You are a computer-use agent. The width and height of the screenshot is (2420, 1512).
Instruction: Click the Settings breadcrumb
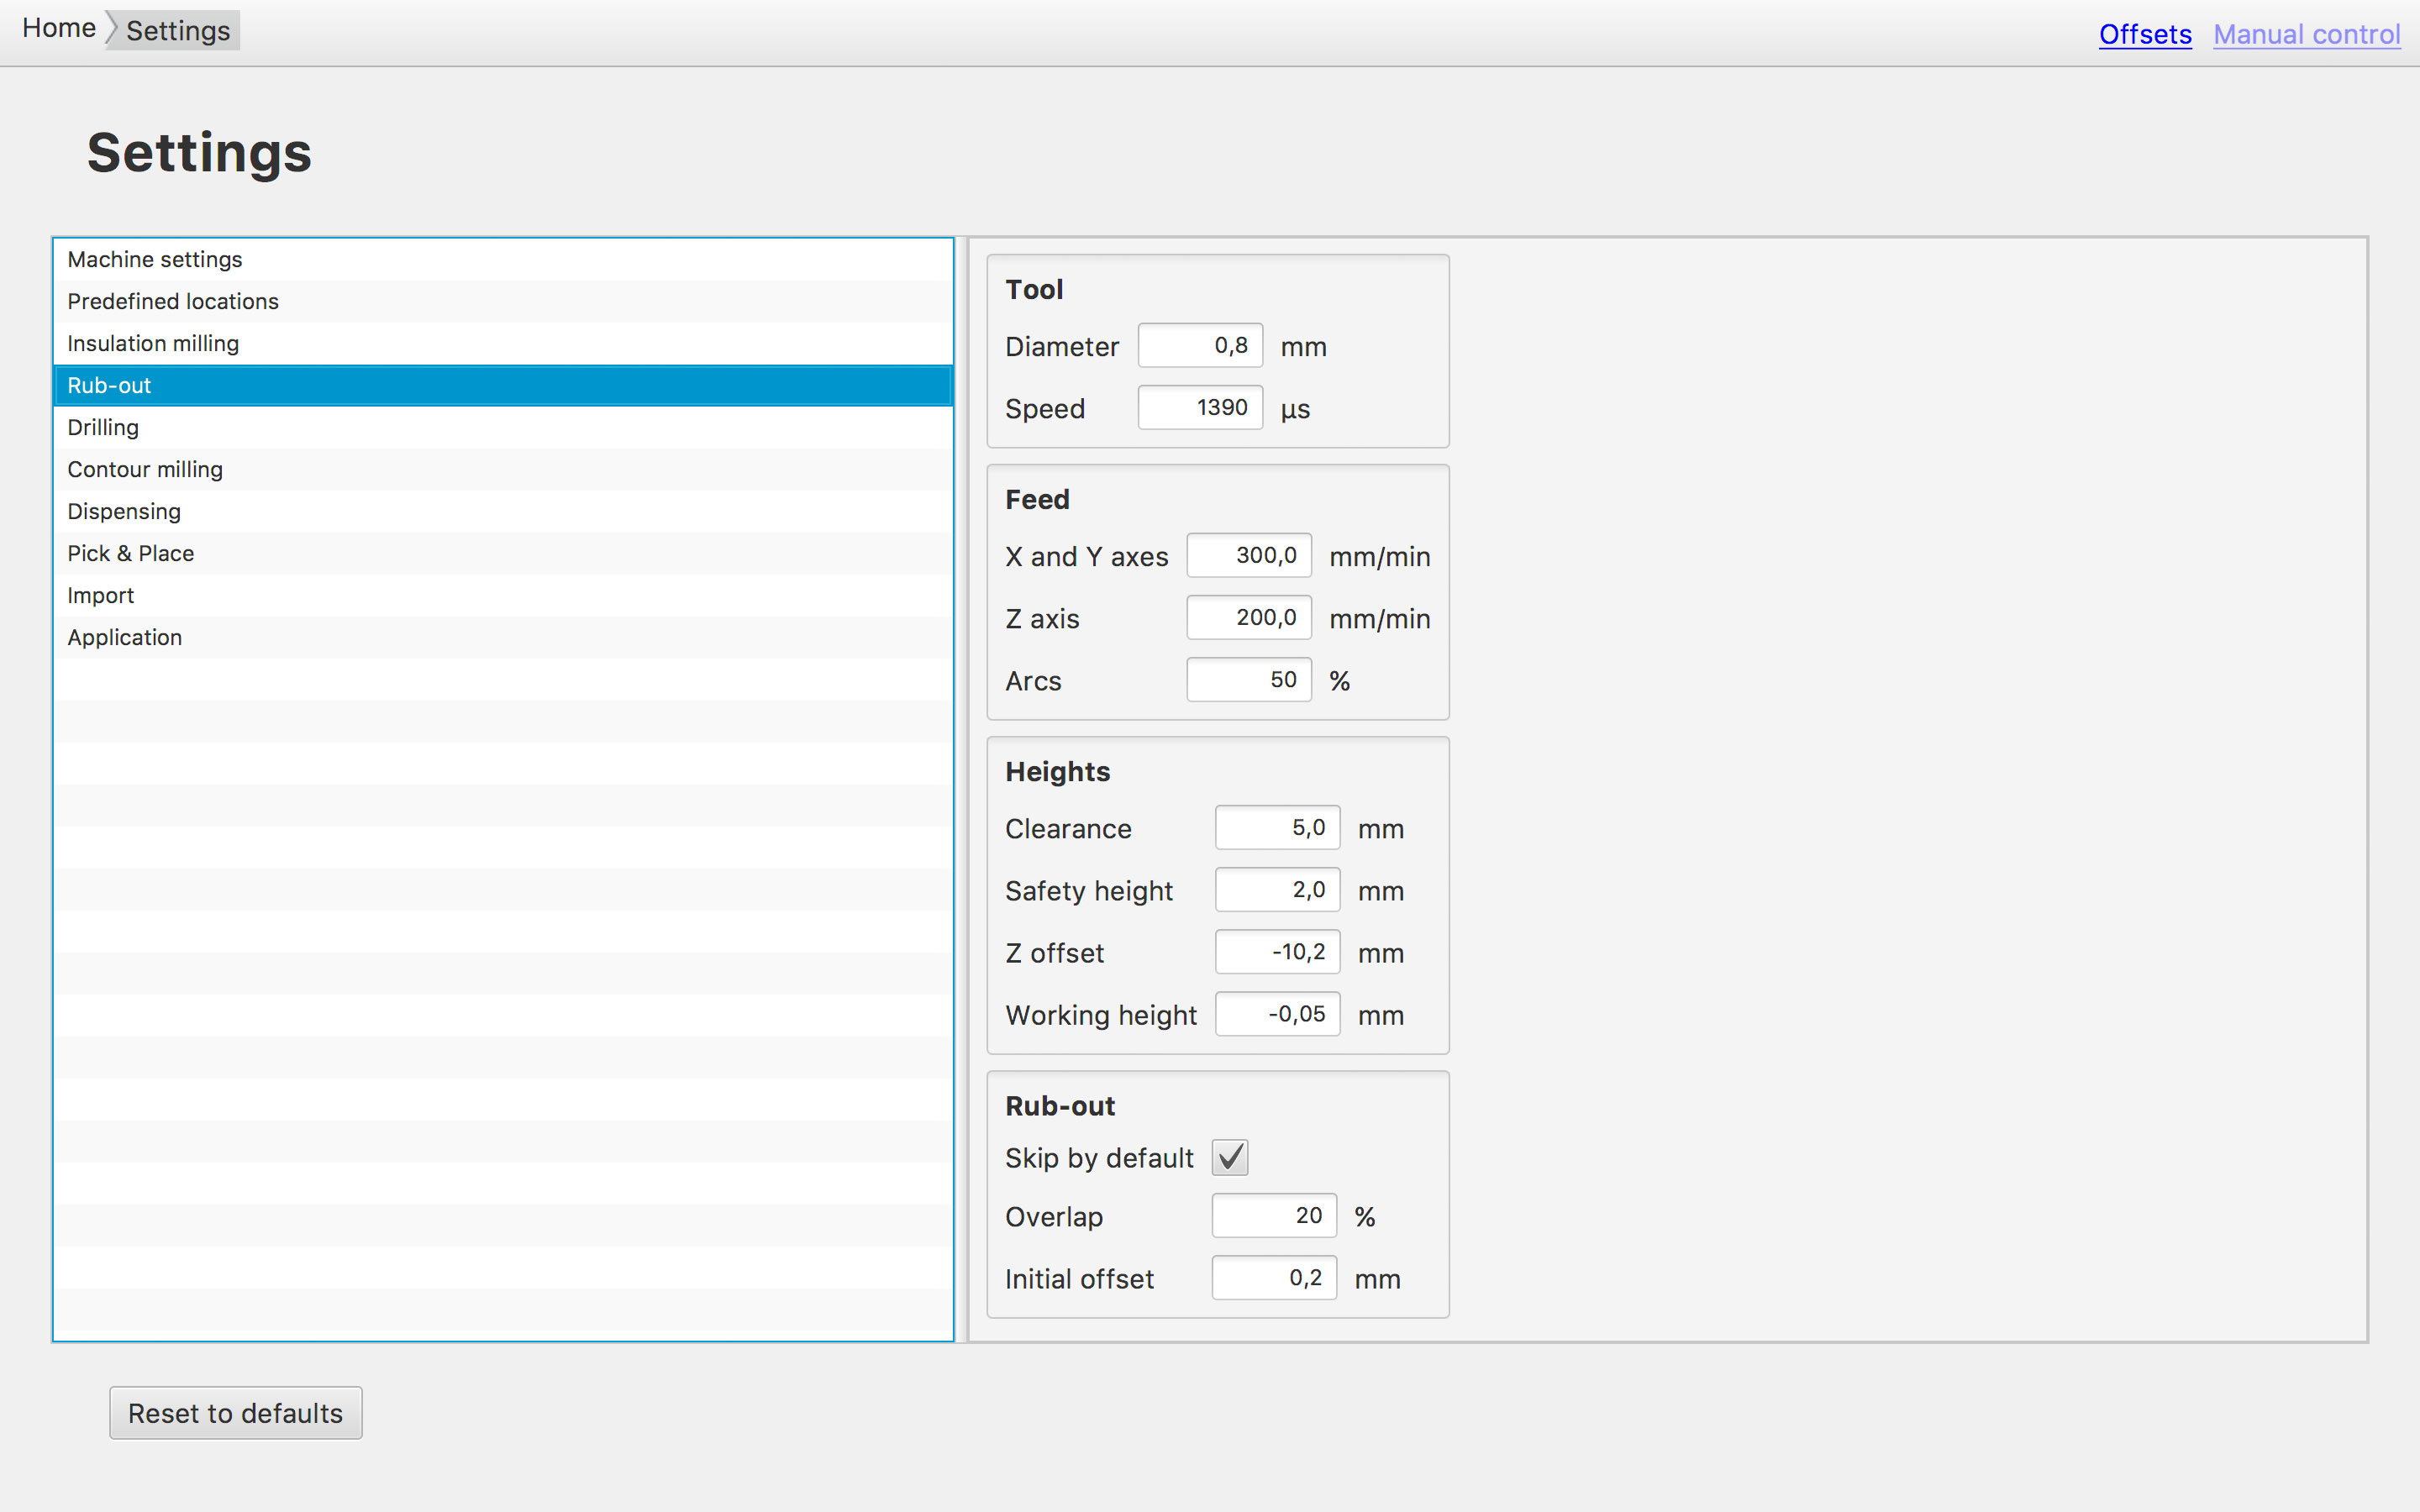178,31
